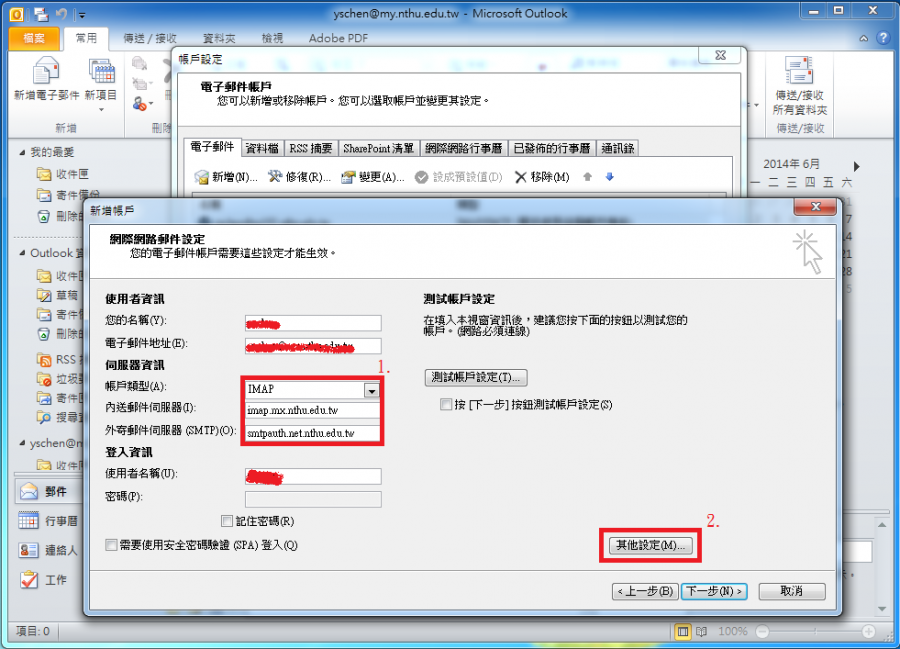Select the RSS 摘要 tab in Account Settings

pyautogui.click(x=310, y=148)
